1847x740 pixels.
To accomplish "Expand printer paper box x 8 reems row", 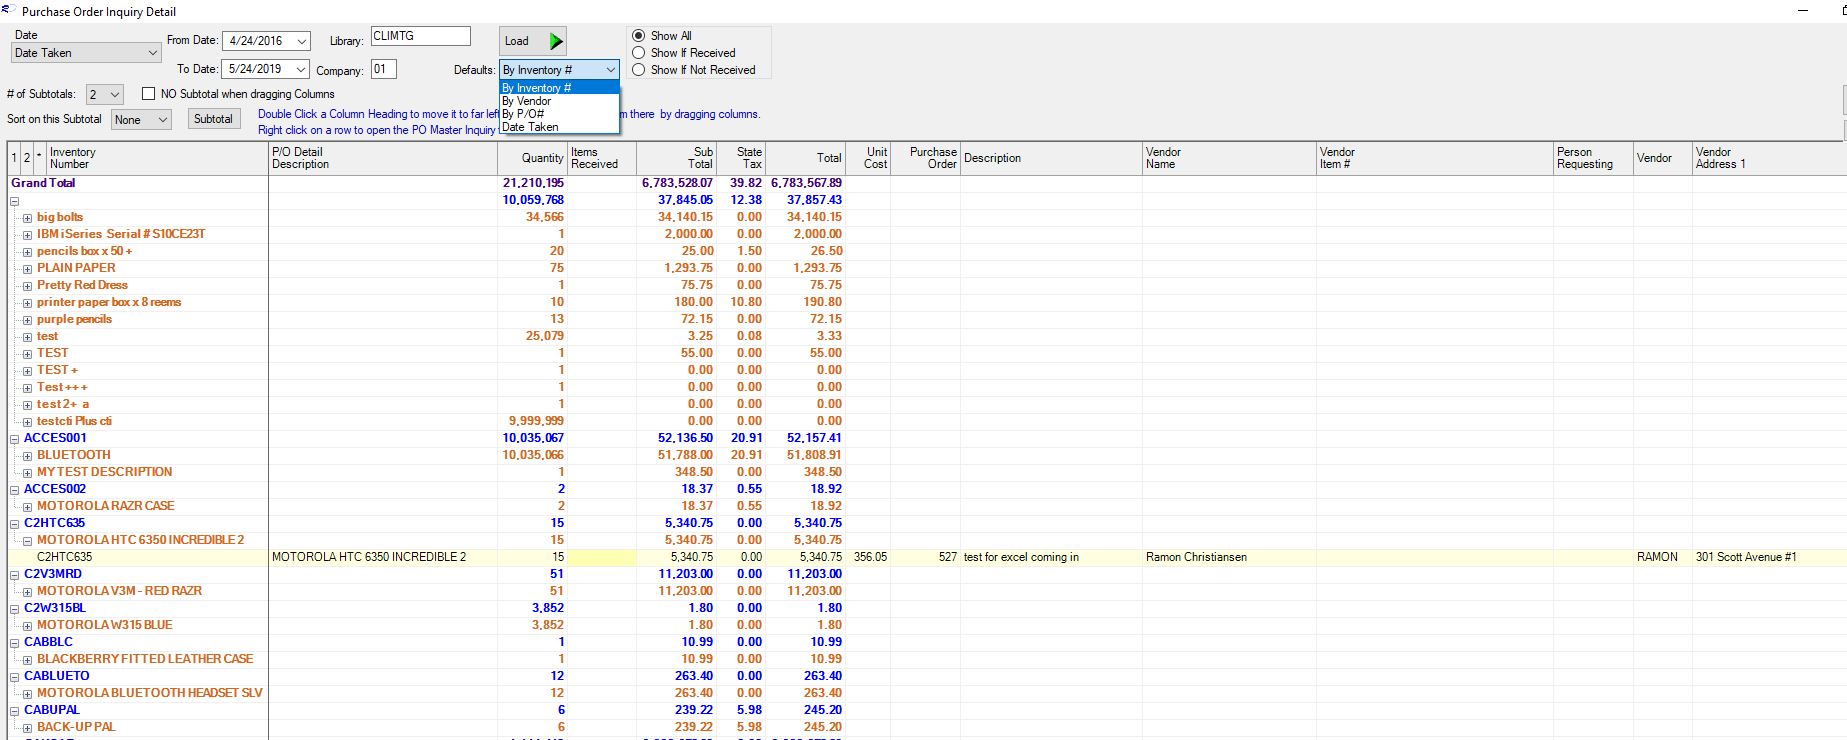I will point(28,303).
